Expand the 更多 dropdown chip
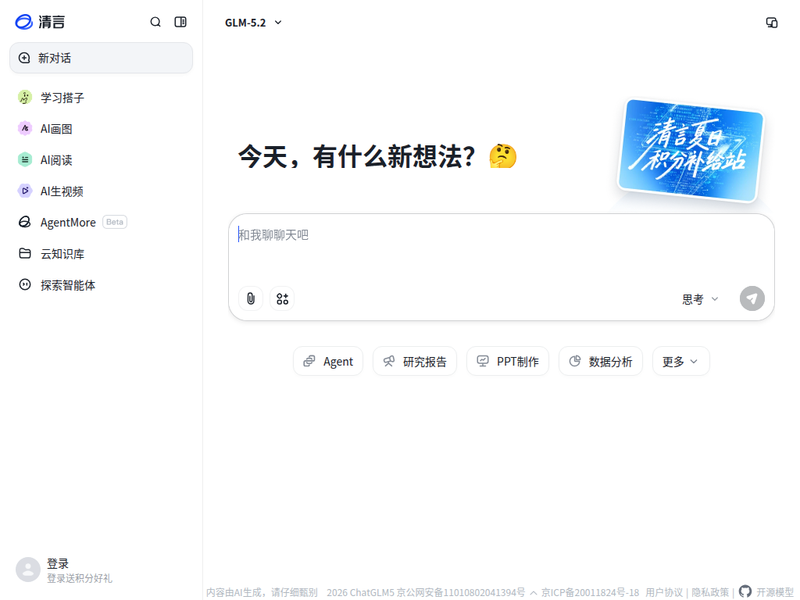Viewport: 800px width, 600px height. [x=681, y=361]
